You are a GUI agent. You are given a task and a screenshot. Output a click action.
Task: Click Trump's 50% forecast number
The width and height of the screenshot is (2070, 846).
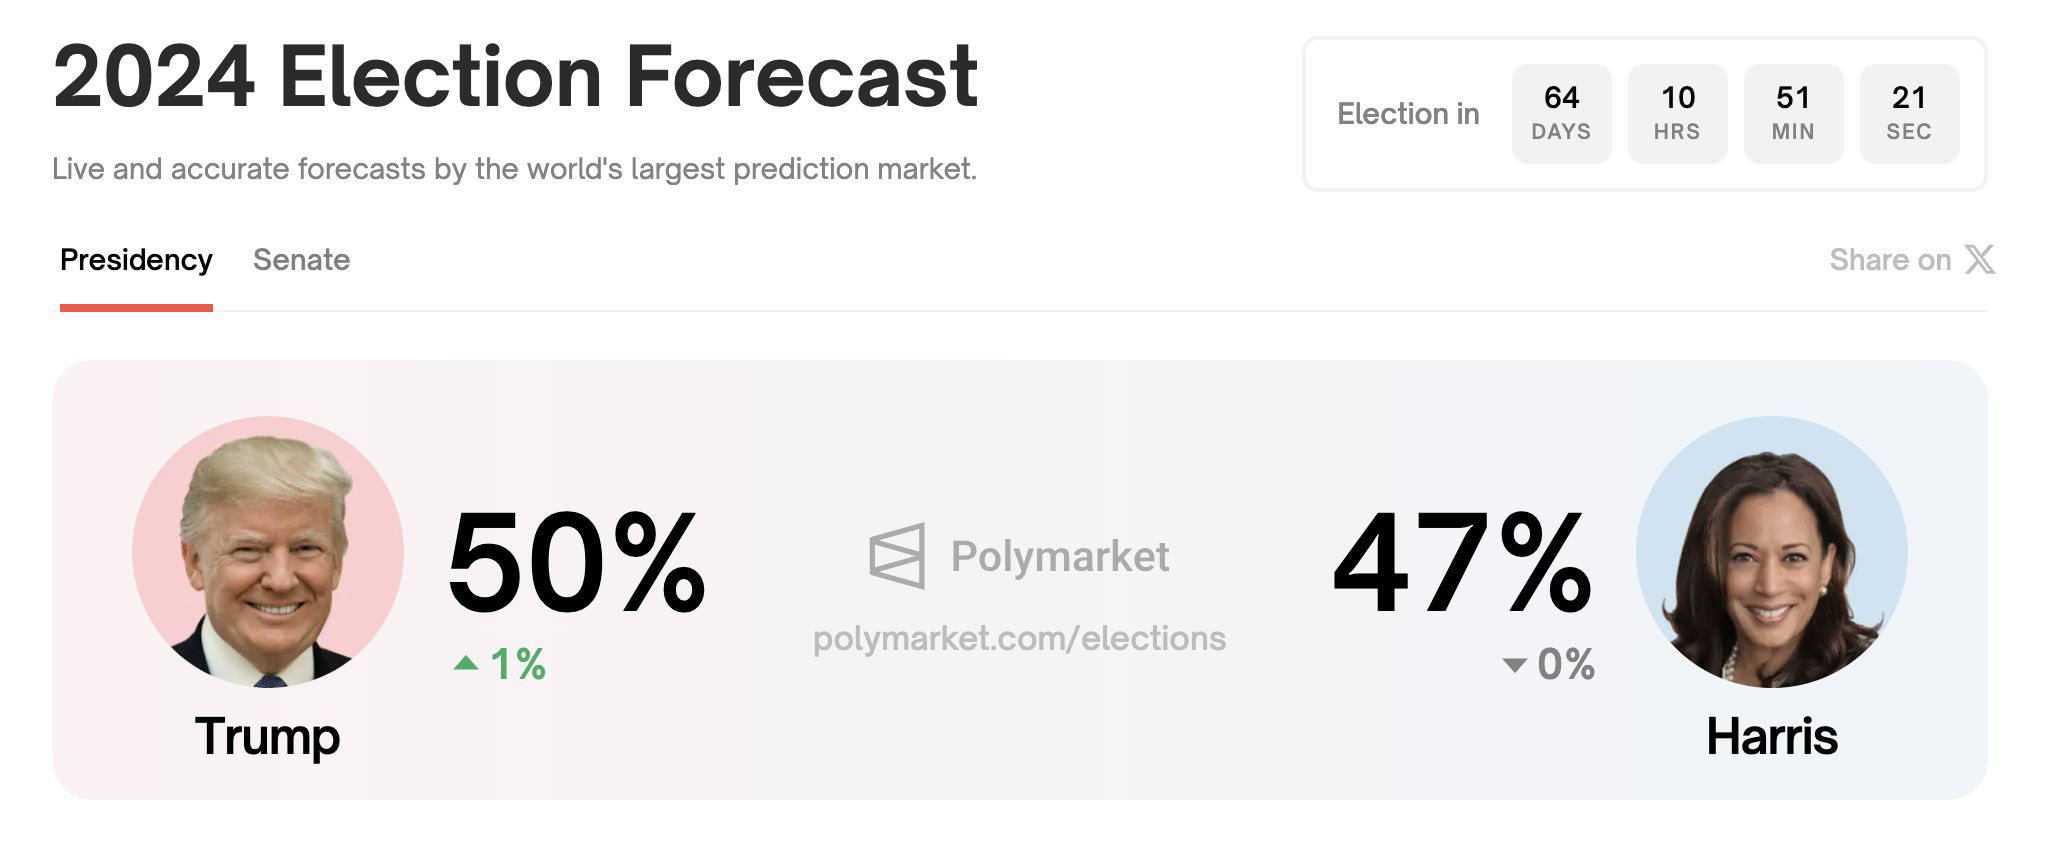[576, 562]
